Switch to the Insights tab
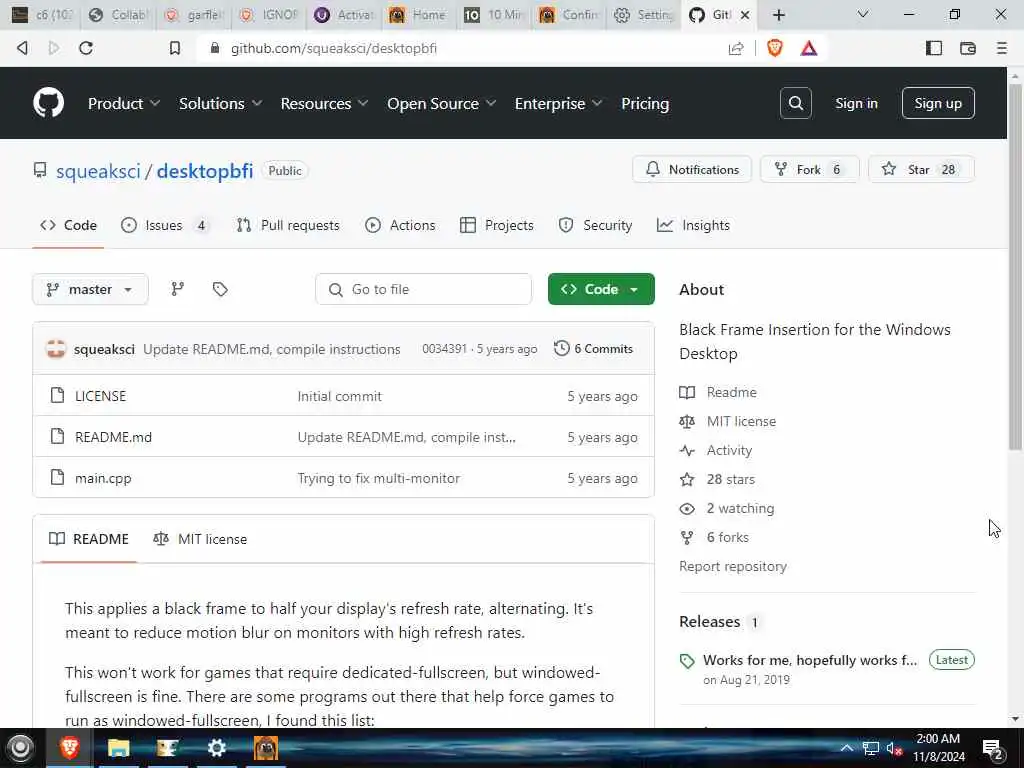Screen dimensions: 1024x768 [x=693, y=225]
